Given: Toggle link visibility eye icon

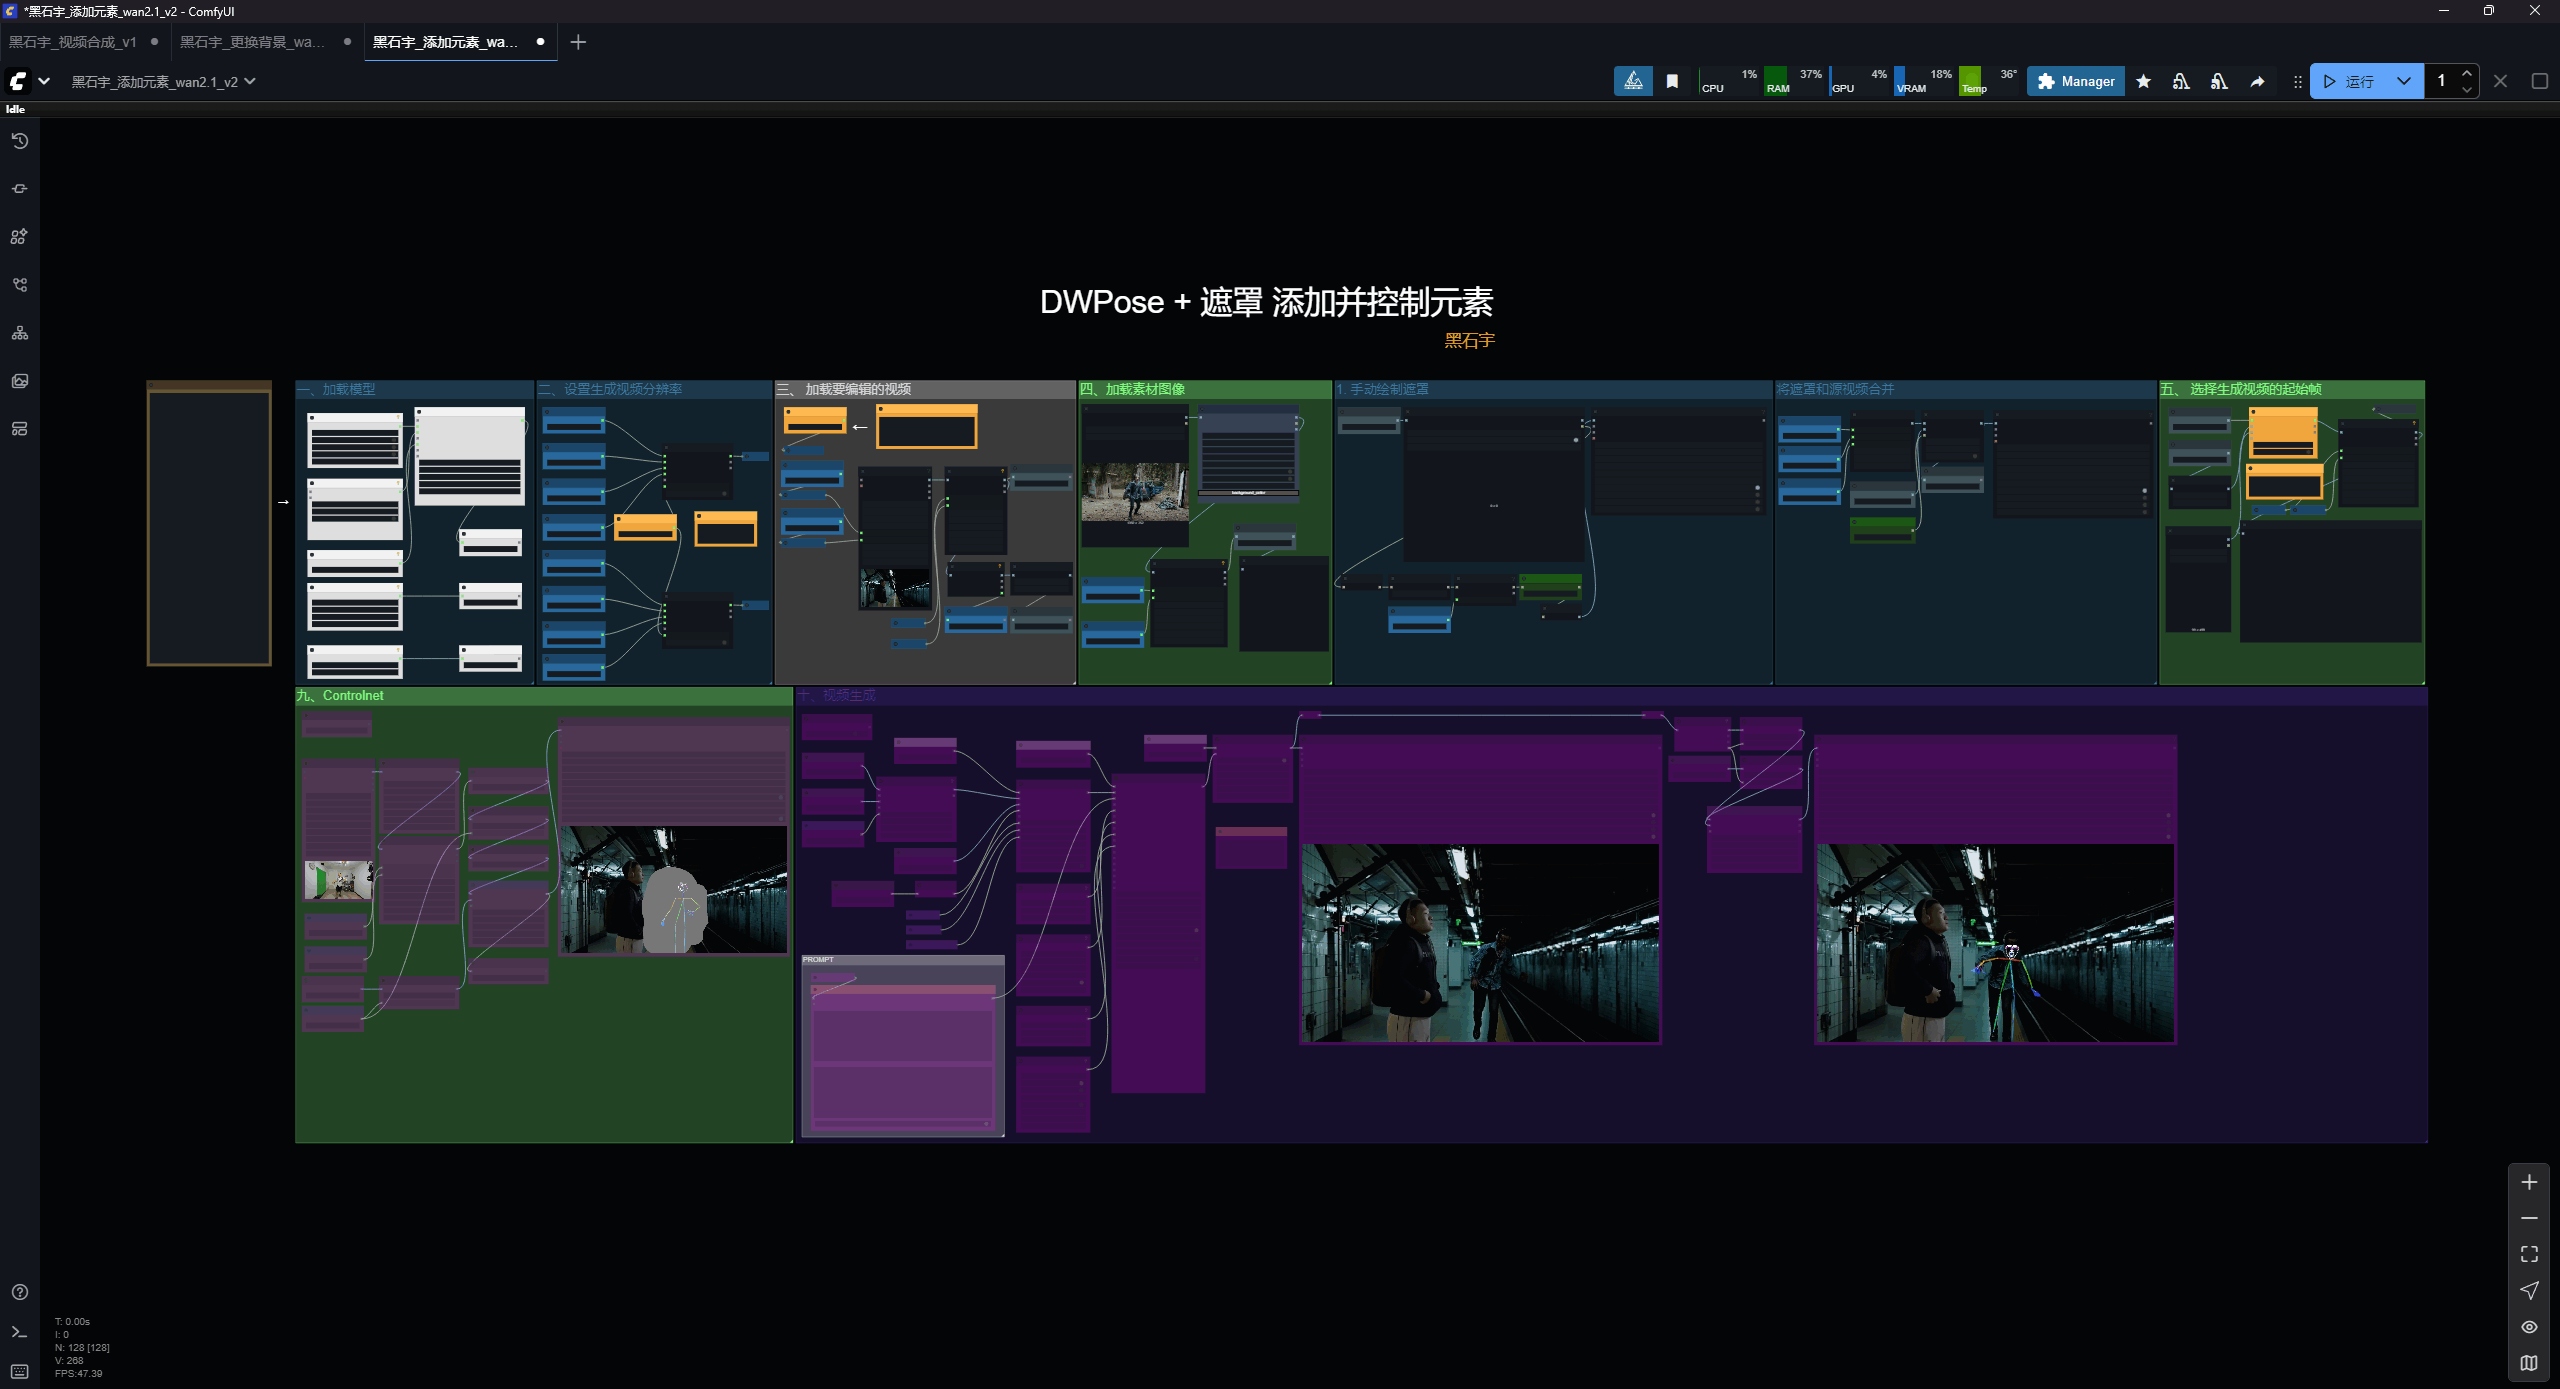Looking at the screenshot, I should point(2529,1327).
